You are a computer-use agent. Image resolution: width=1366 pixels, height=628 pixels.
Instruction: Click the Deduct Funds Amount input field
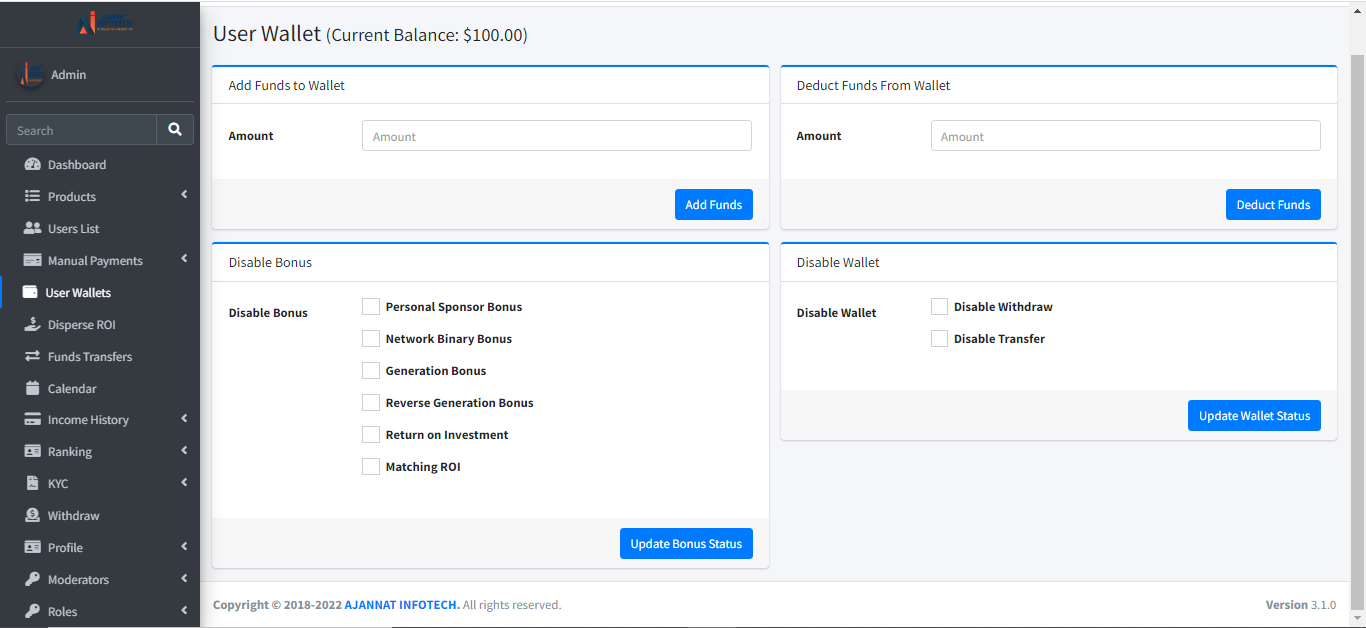coord(1125,136)
